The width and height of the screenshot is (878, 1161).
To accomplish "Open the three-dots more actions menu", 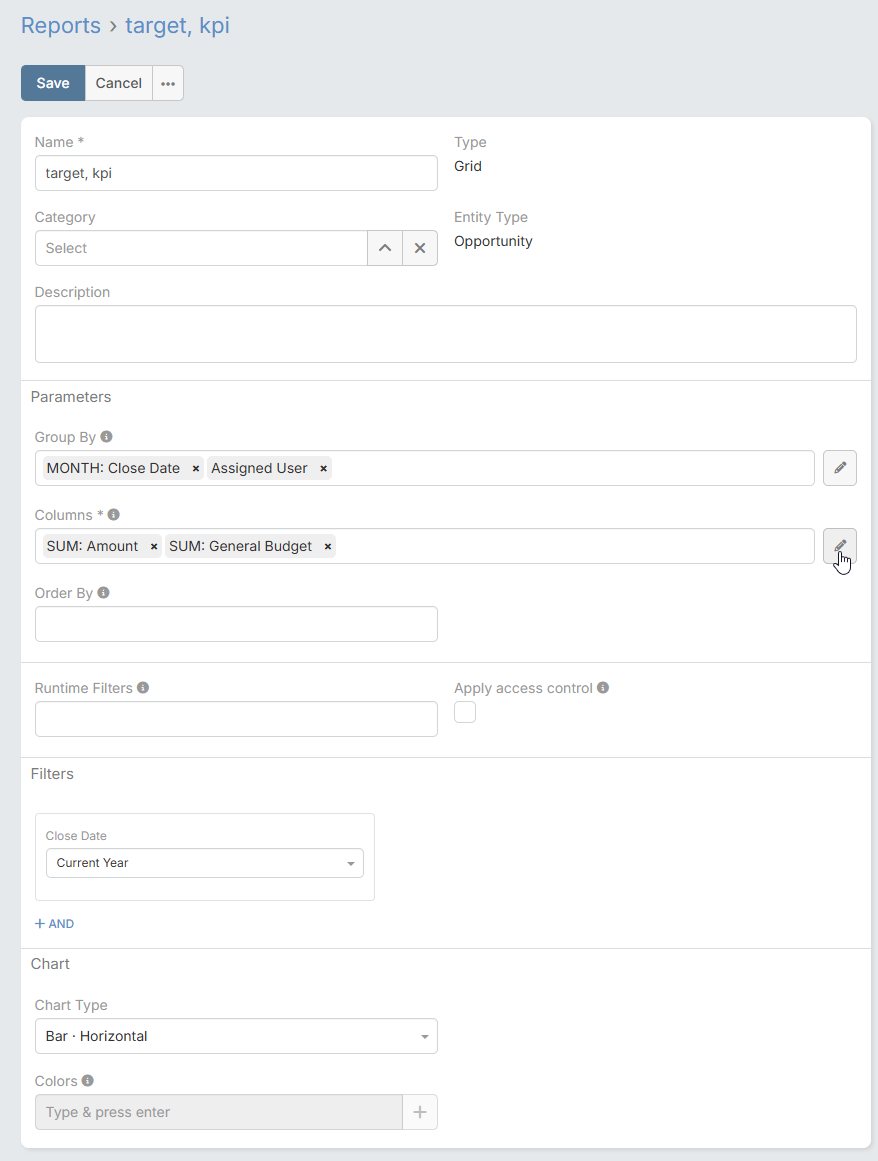I will (x=168, y=83).
